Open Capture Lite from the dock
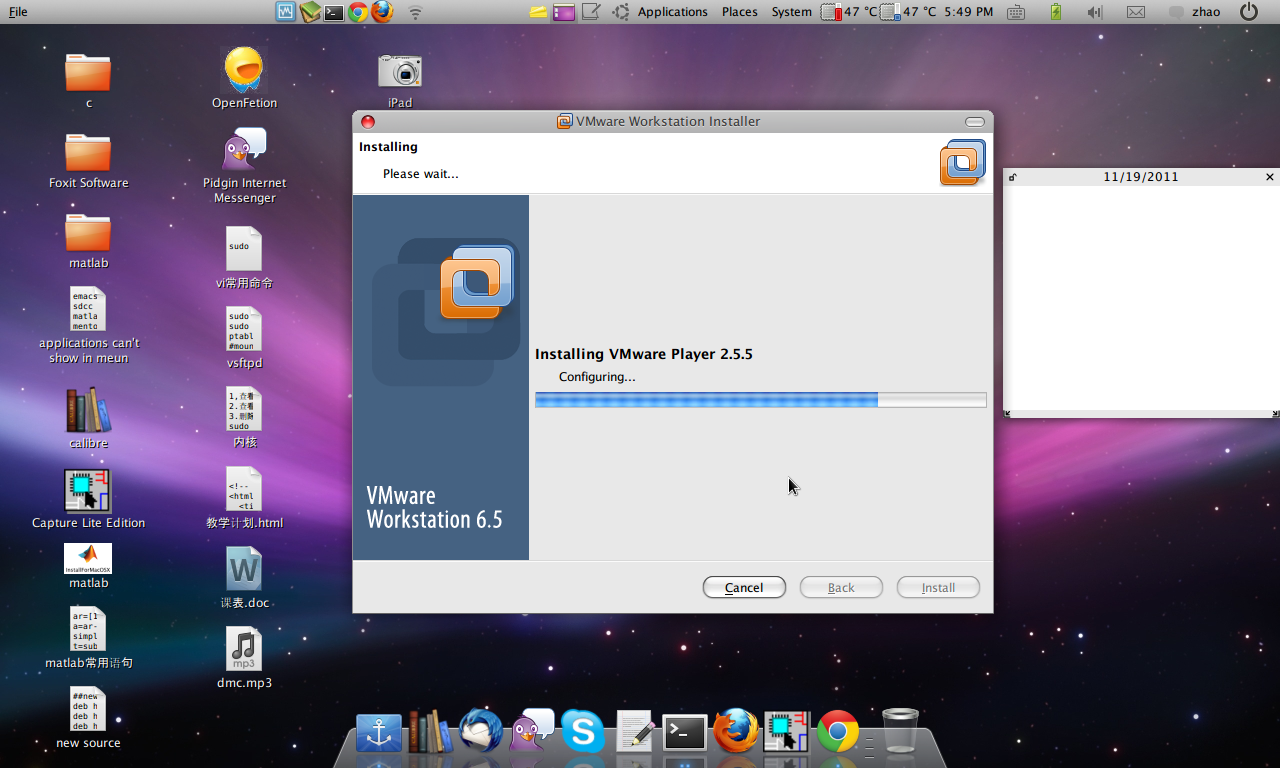Screen dimensions: 1280x768 787,731
